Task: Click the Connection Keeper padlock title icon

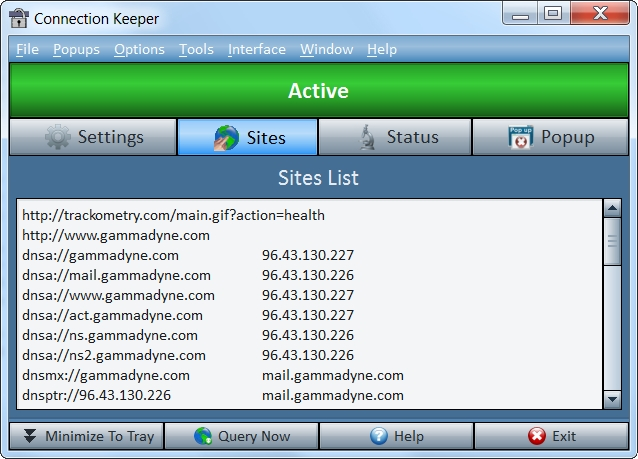Action: [x=18, y=18]
